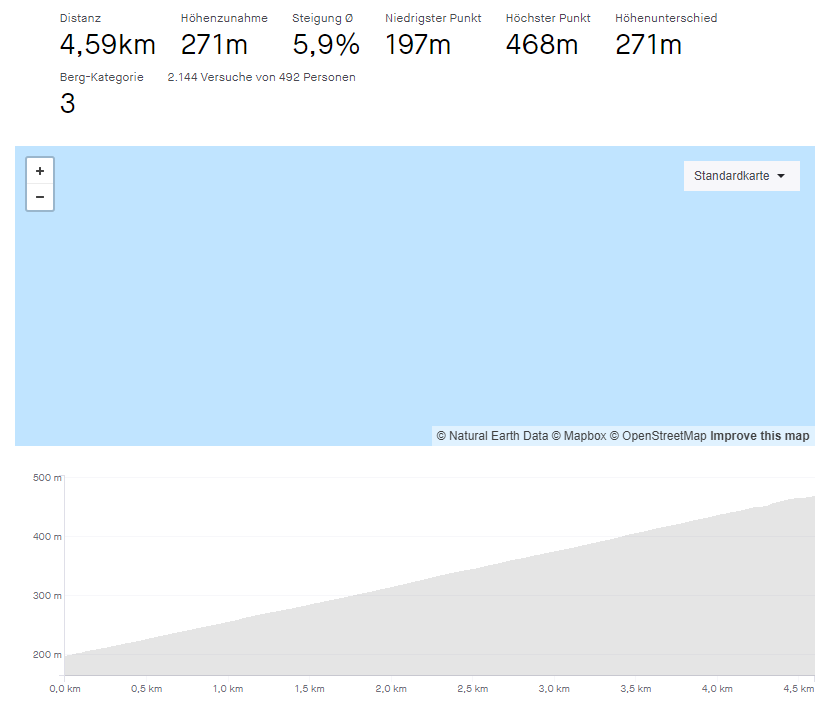
Task: Click the Improve this map link
Action: 760,436
